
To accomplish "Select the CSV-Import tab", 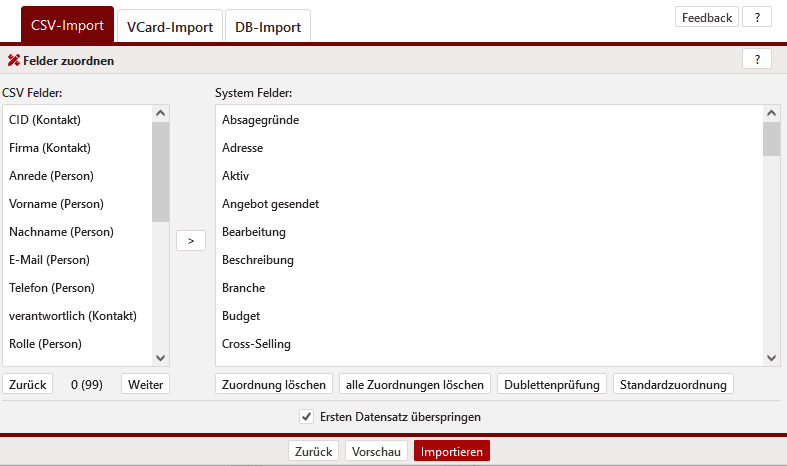I will point(67,25).
